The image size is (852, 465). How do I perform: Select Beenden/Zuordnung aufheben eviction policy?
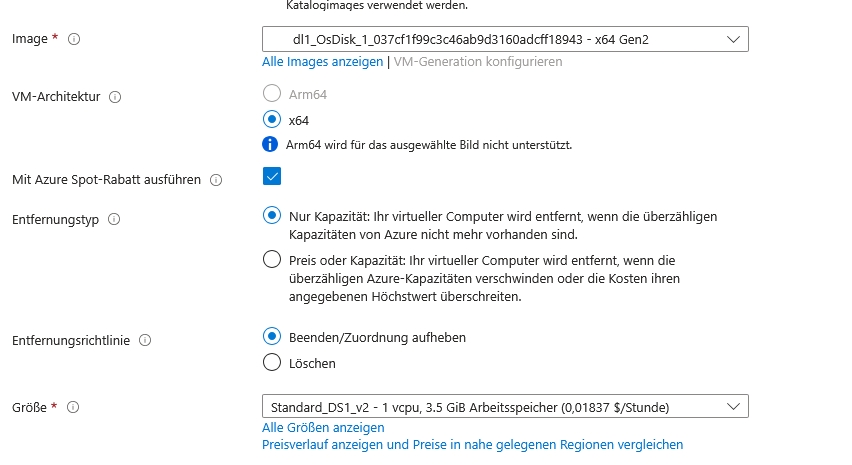pyautogui.click(x=271, y=337)
